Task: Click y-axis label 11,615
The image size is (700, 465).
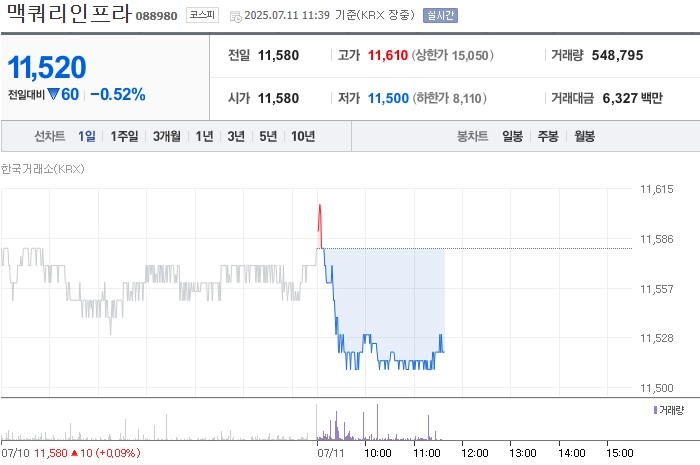Action: pos(657,189)
